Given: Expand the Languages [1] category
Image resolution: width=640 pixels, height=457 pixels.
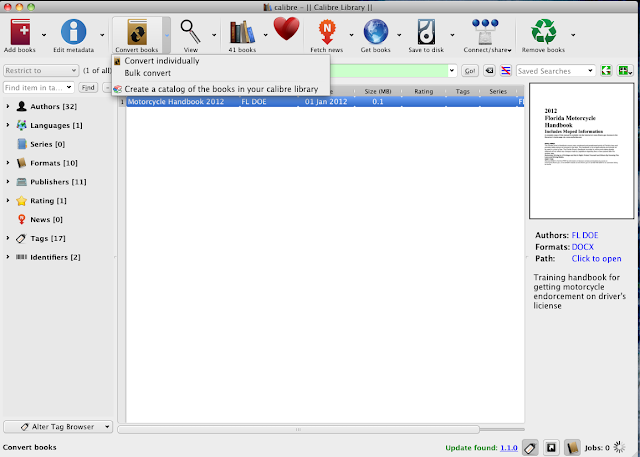Looking at the screenshot, I should [7, 125].
